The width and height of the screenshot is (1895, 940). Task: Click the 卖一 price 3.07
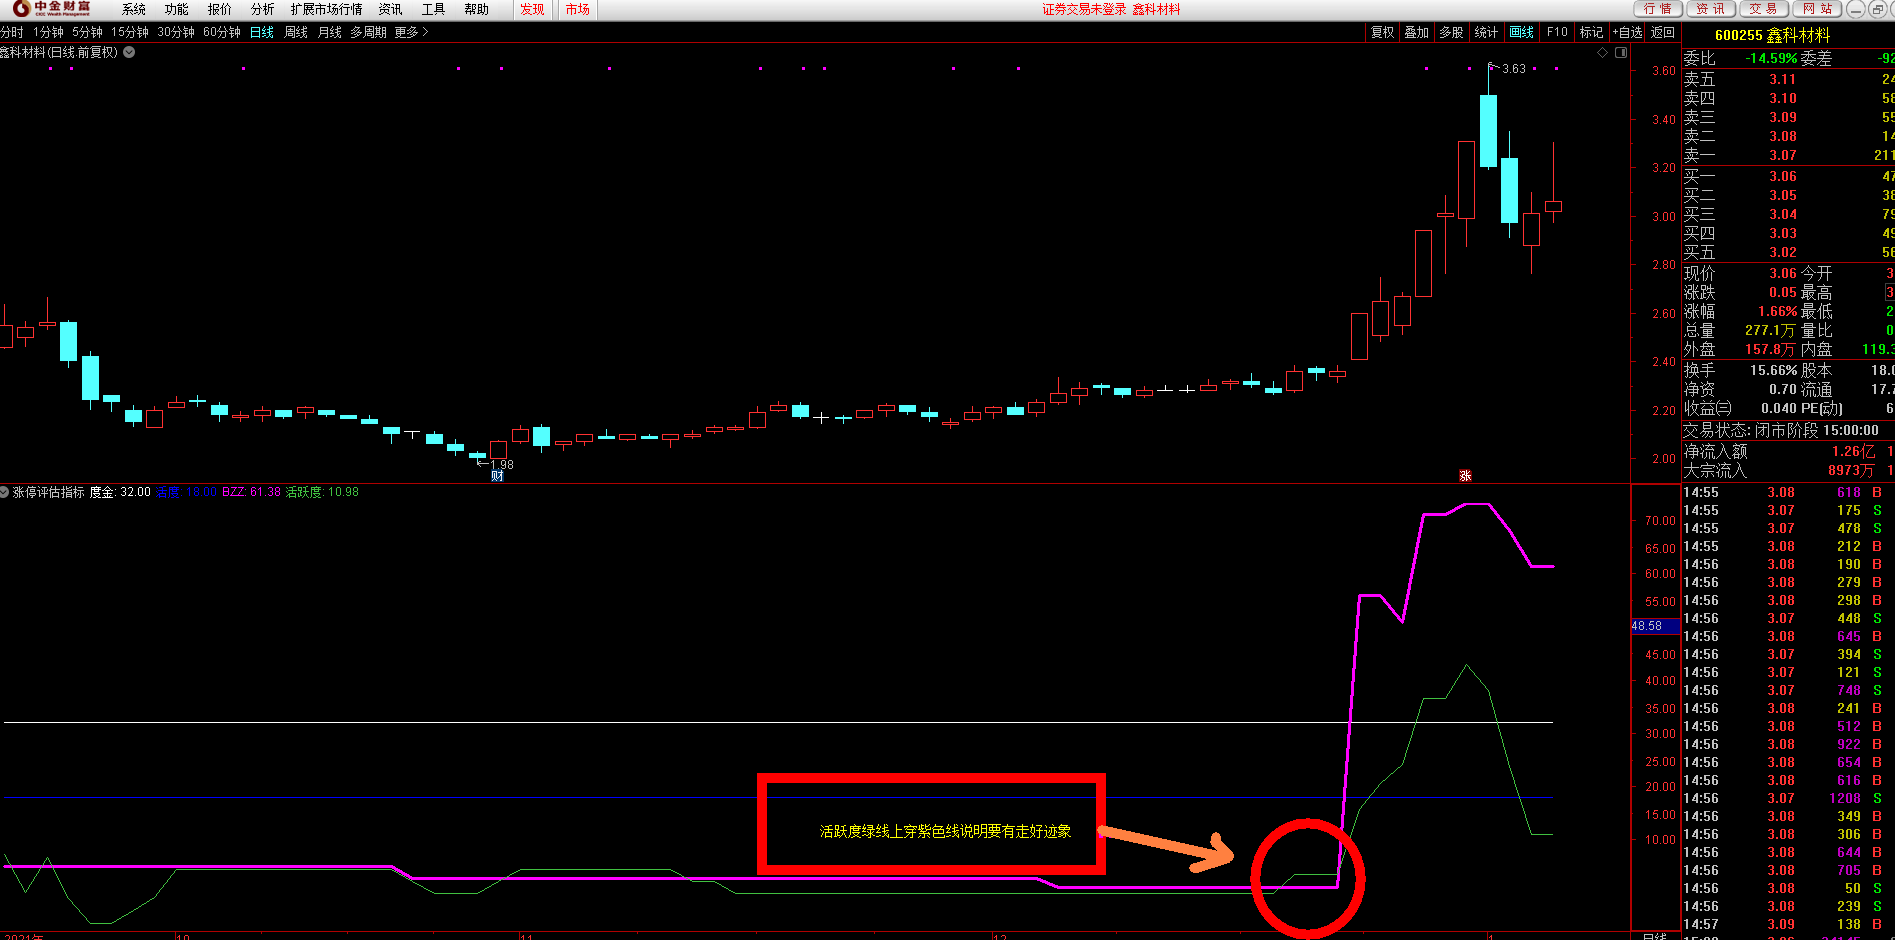1783,155
